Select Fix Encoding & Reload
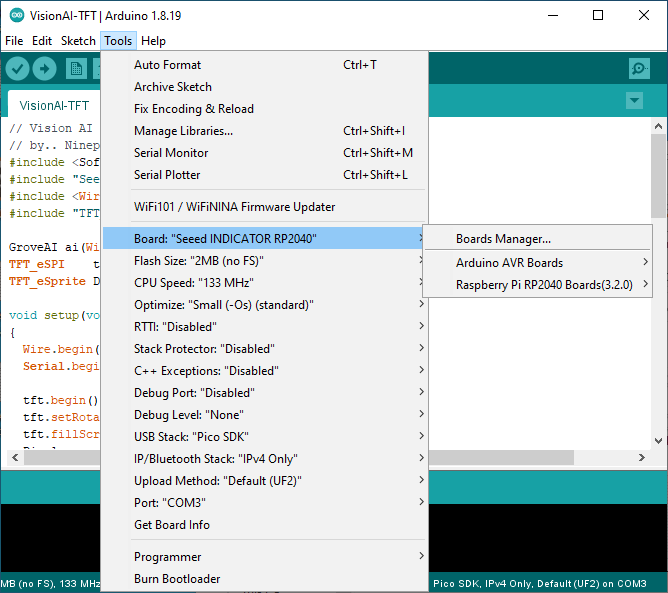 pos(265,109)
